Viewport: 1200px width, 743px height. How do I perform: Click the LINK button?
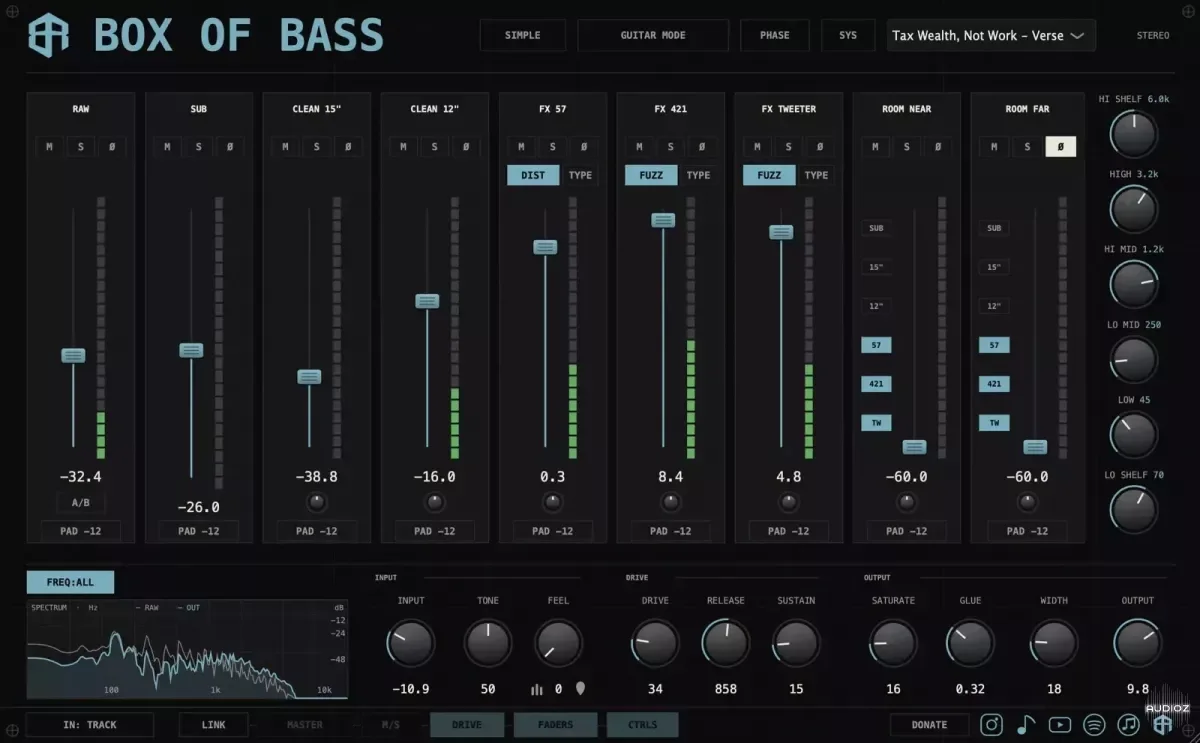click(213, 725)
